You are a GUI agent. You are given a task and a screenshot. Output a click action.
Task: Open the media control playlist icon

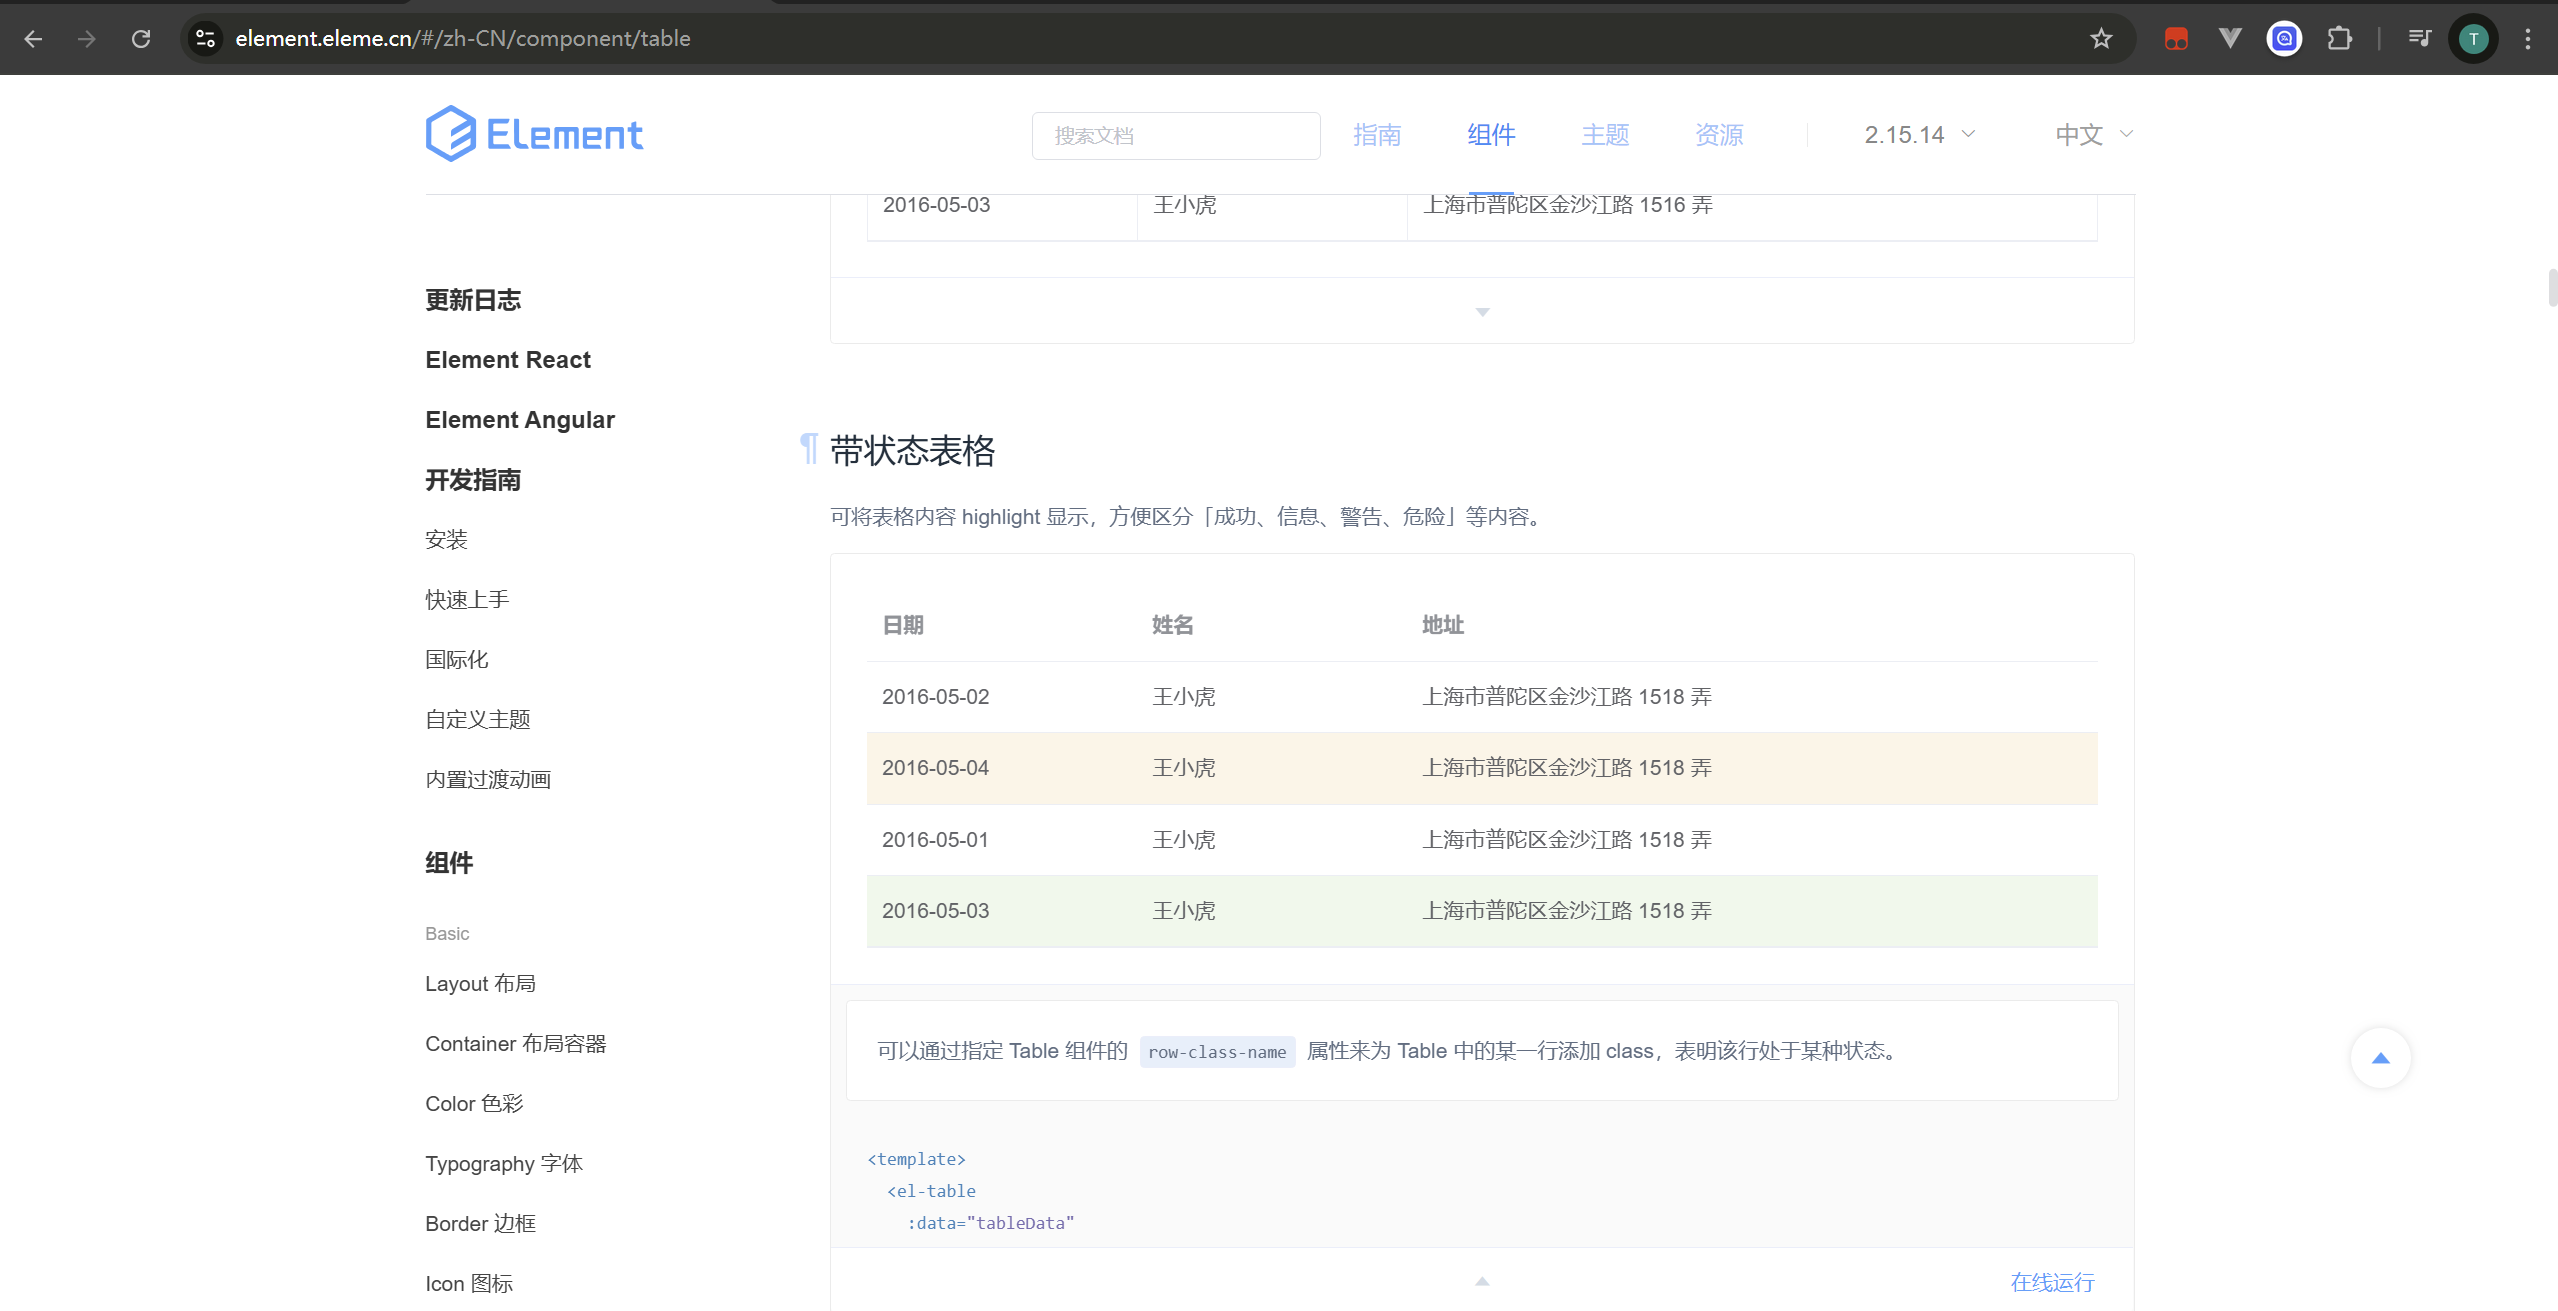click(2419, 39)
